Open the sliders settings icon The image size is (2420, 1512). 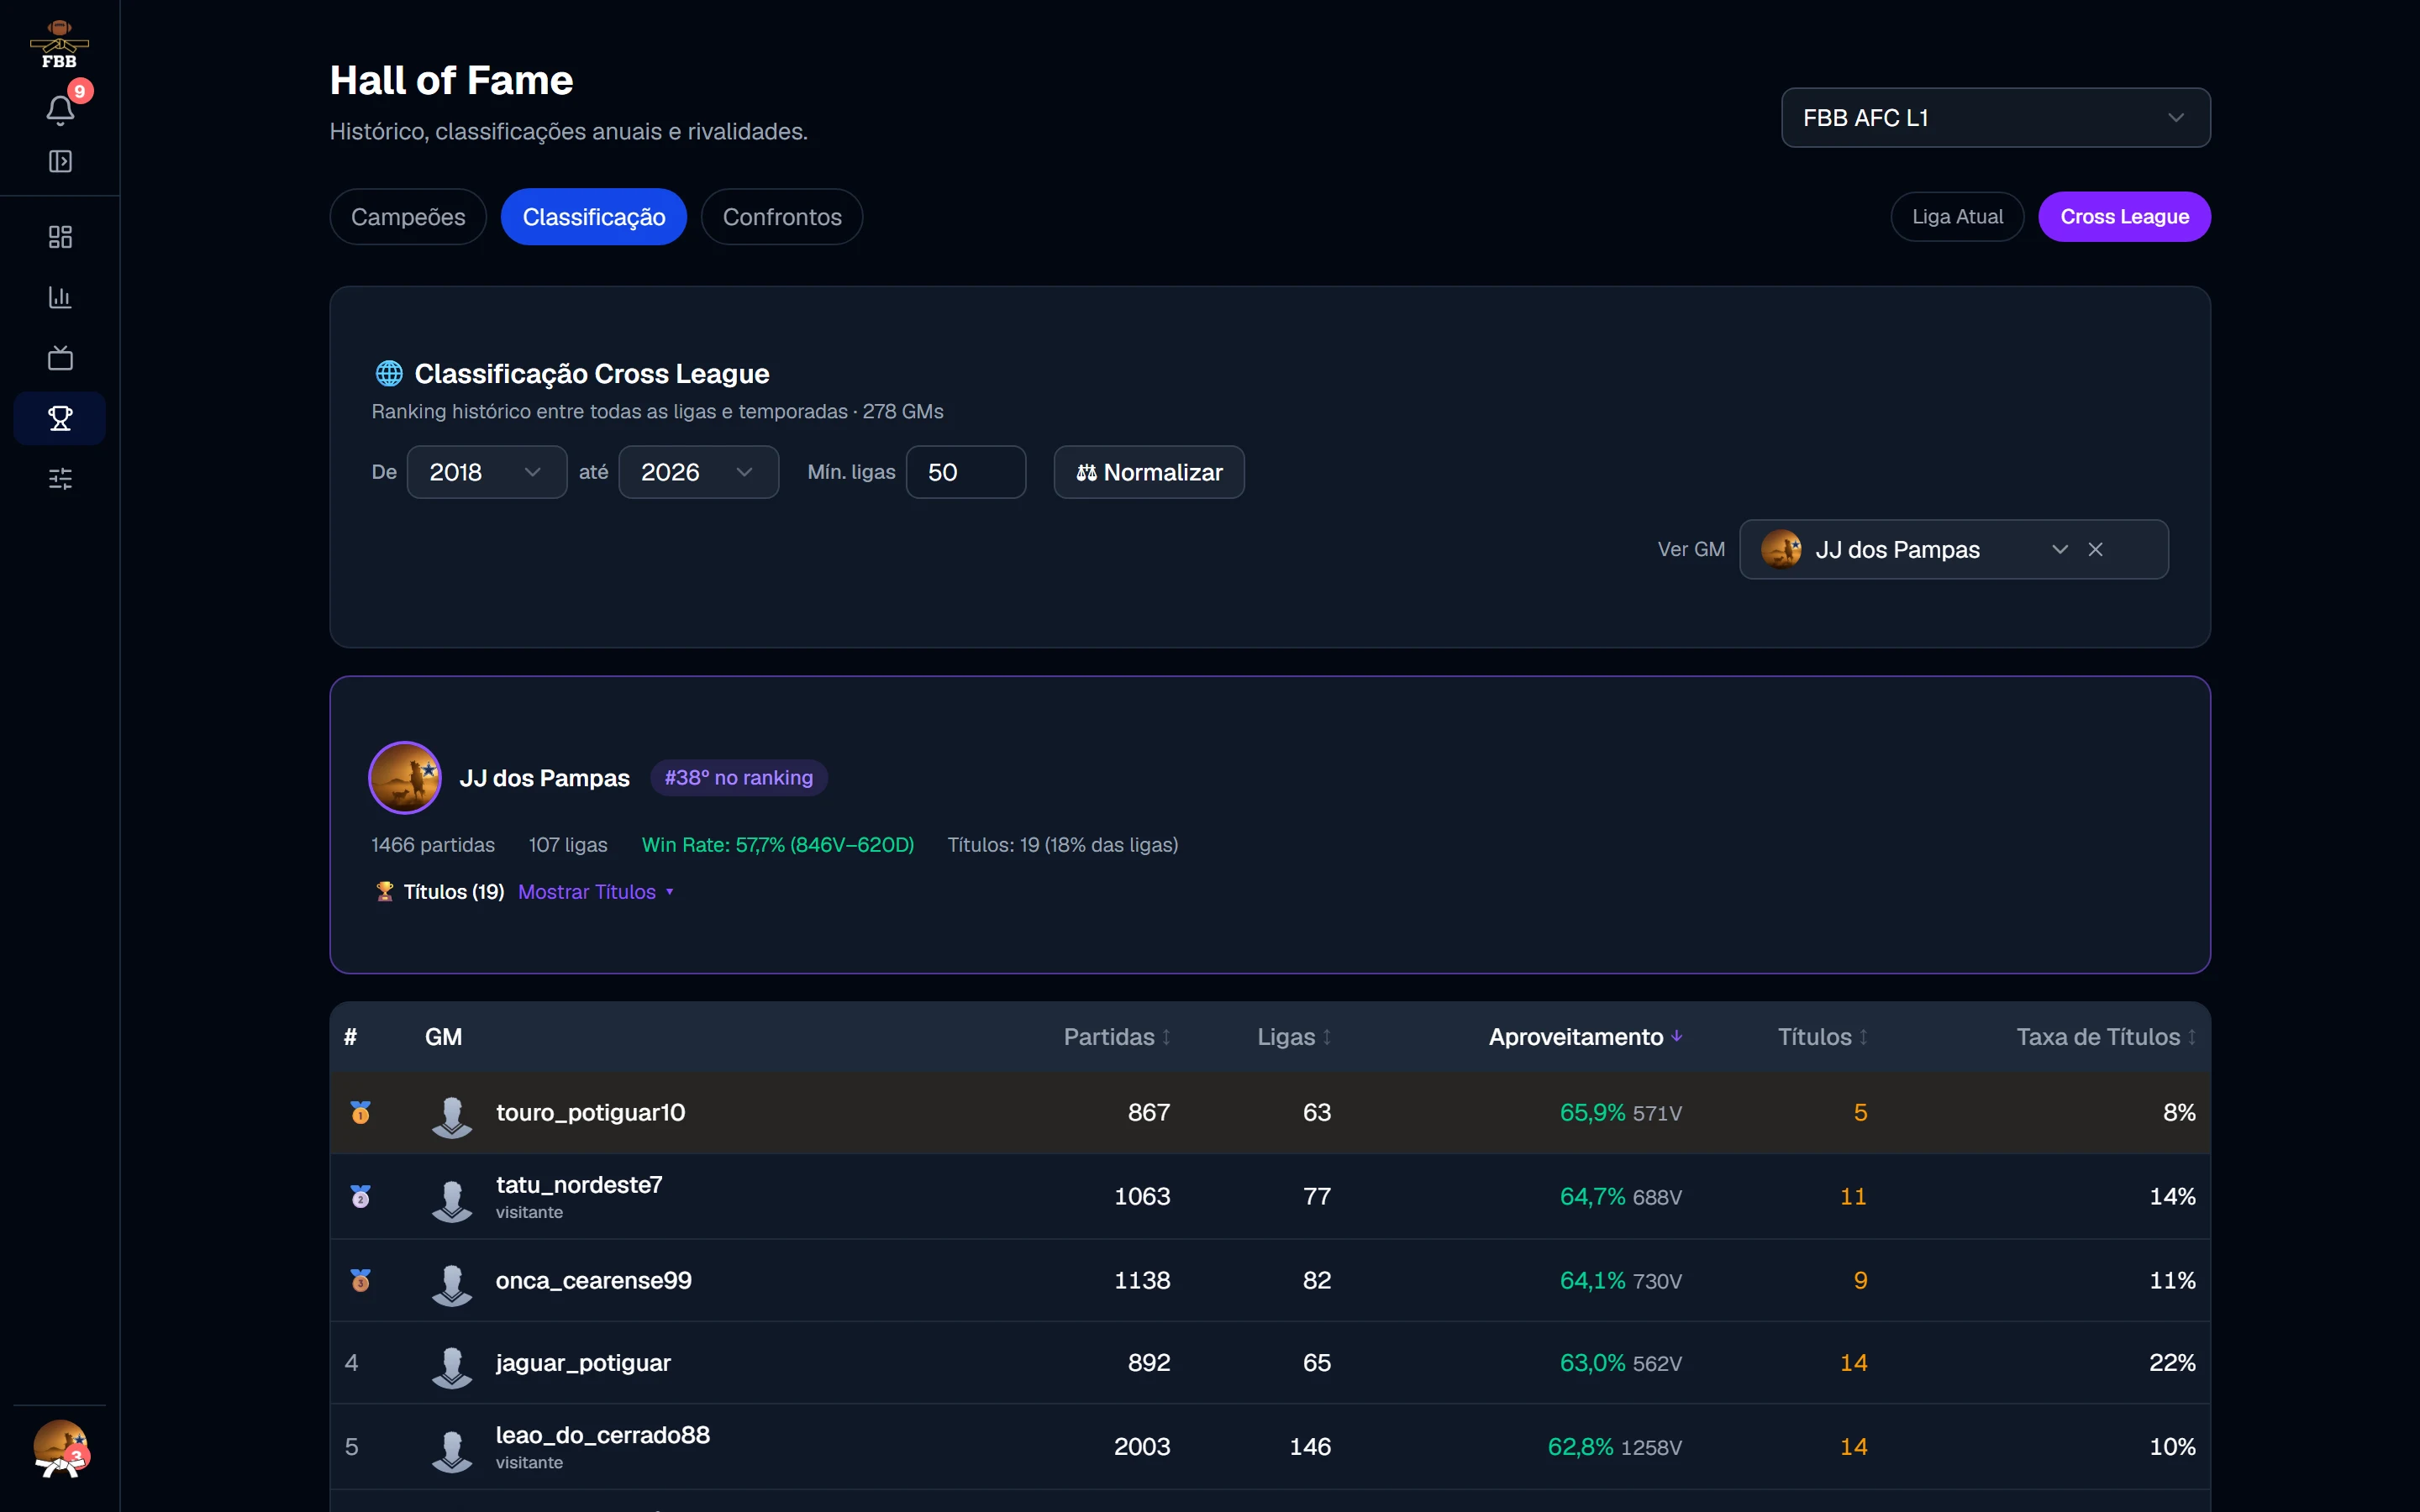[60, 479]
